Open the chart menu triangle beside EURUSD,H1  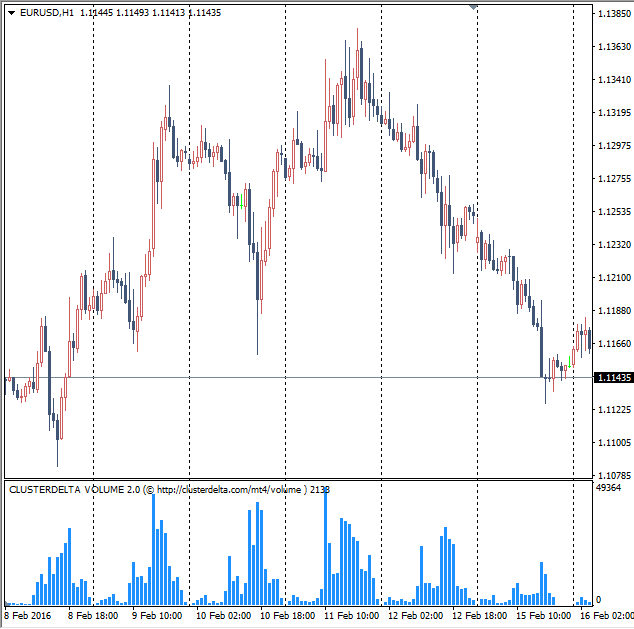(x=11, y=13)
